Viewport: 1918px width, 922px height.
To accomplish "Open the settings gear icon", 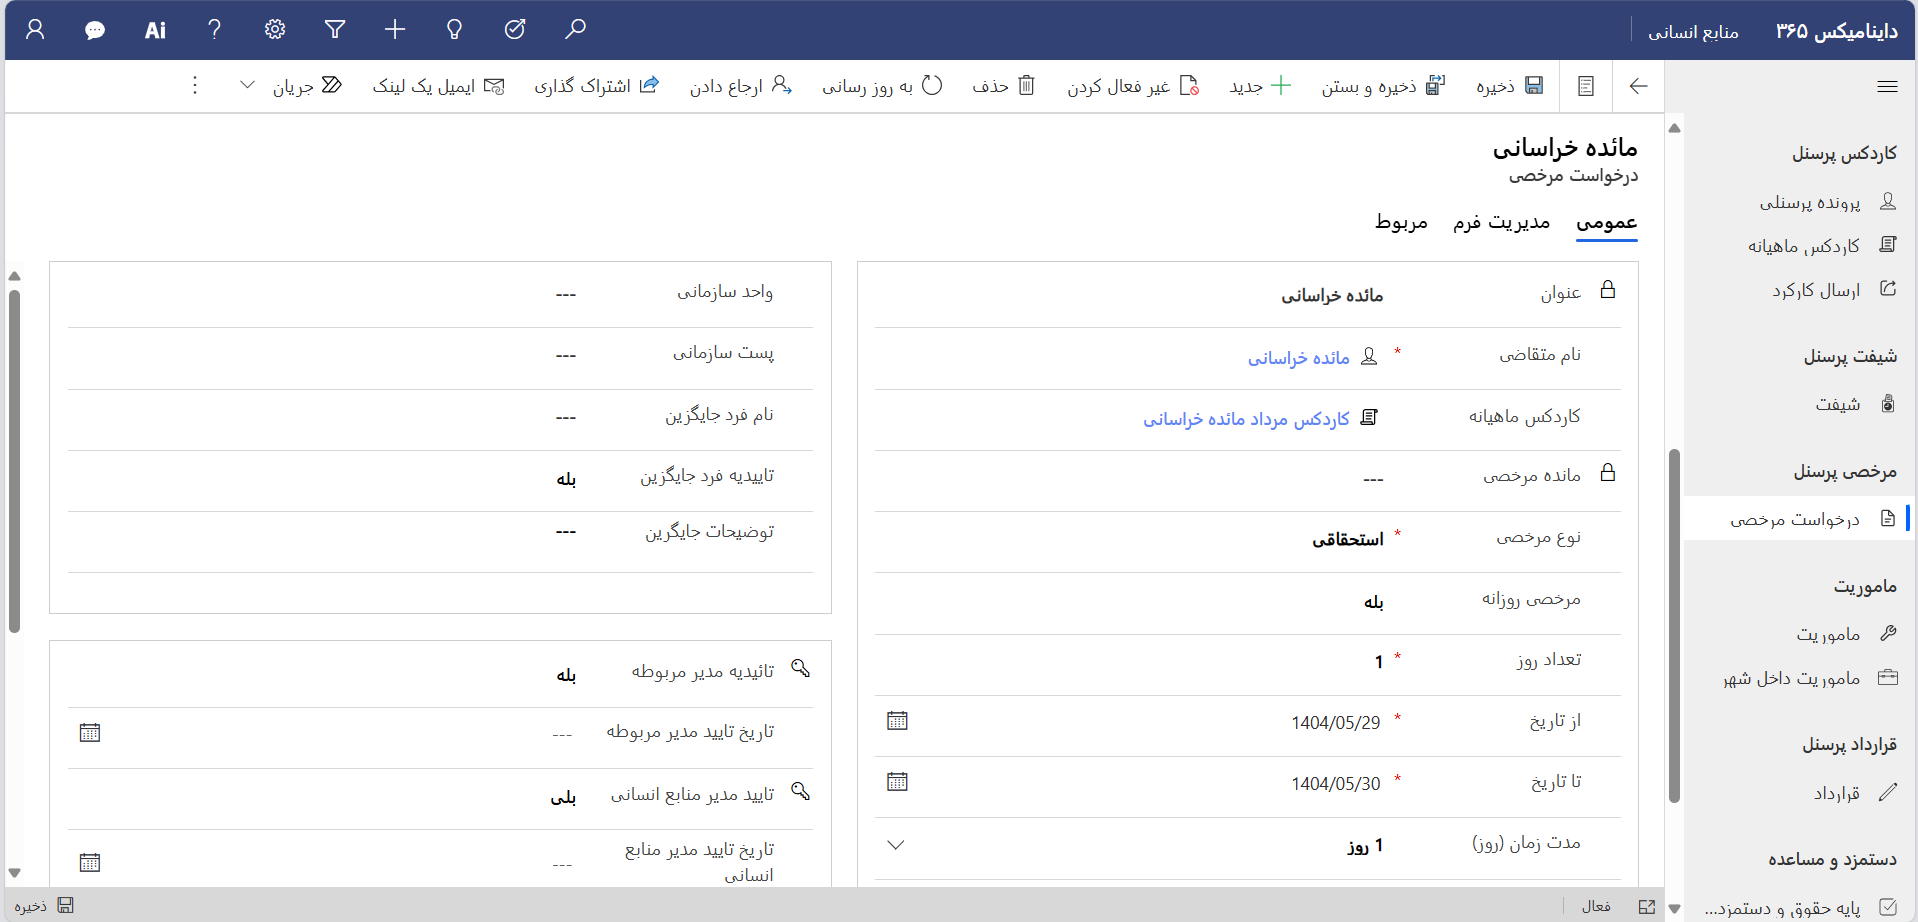I will click(x=275, y=29).
